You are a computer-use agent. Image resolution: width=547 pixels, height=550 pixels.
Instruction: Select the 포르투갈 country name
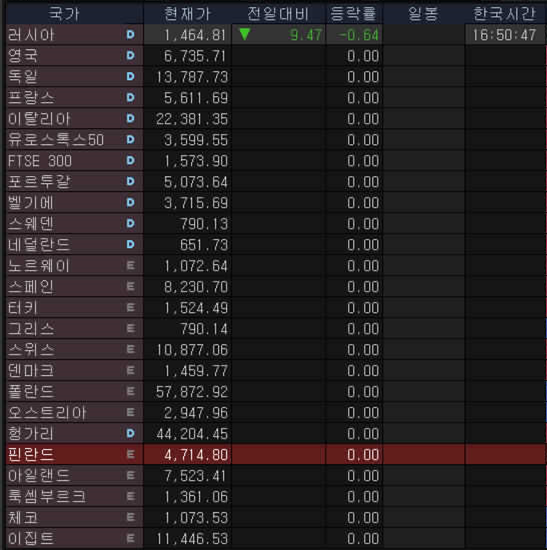tap(39, 182)
